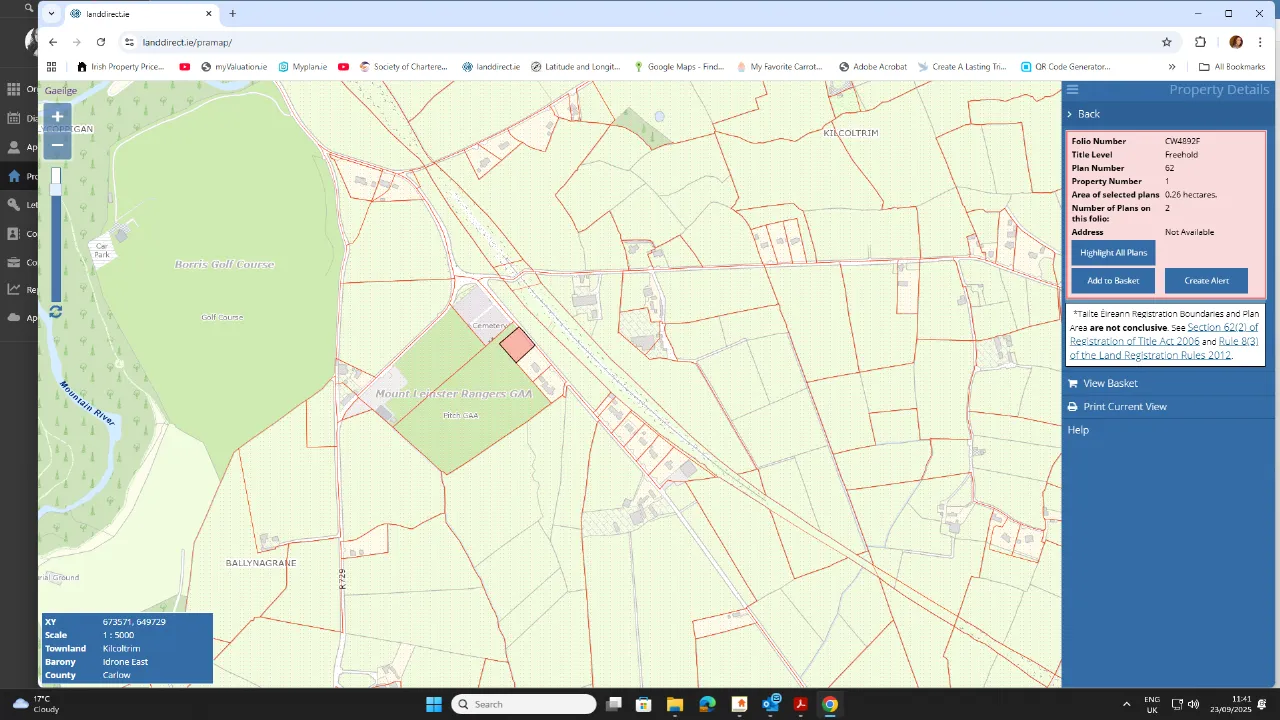
Task: Open the browser extensions puzzle icon
Action: (1200, 42)
